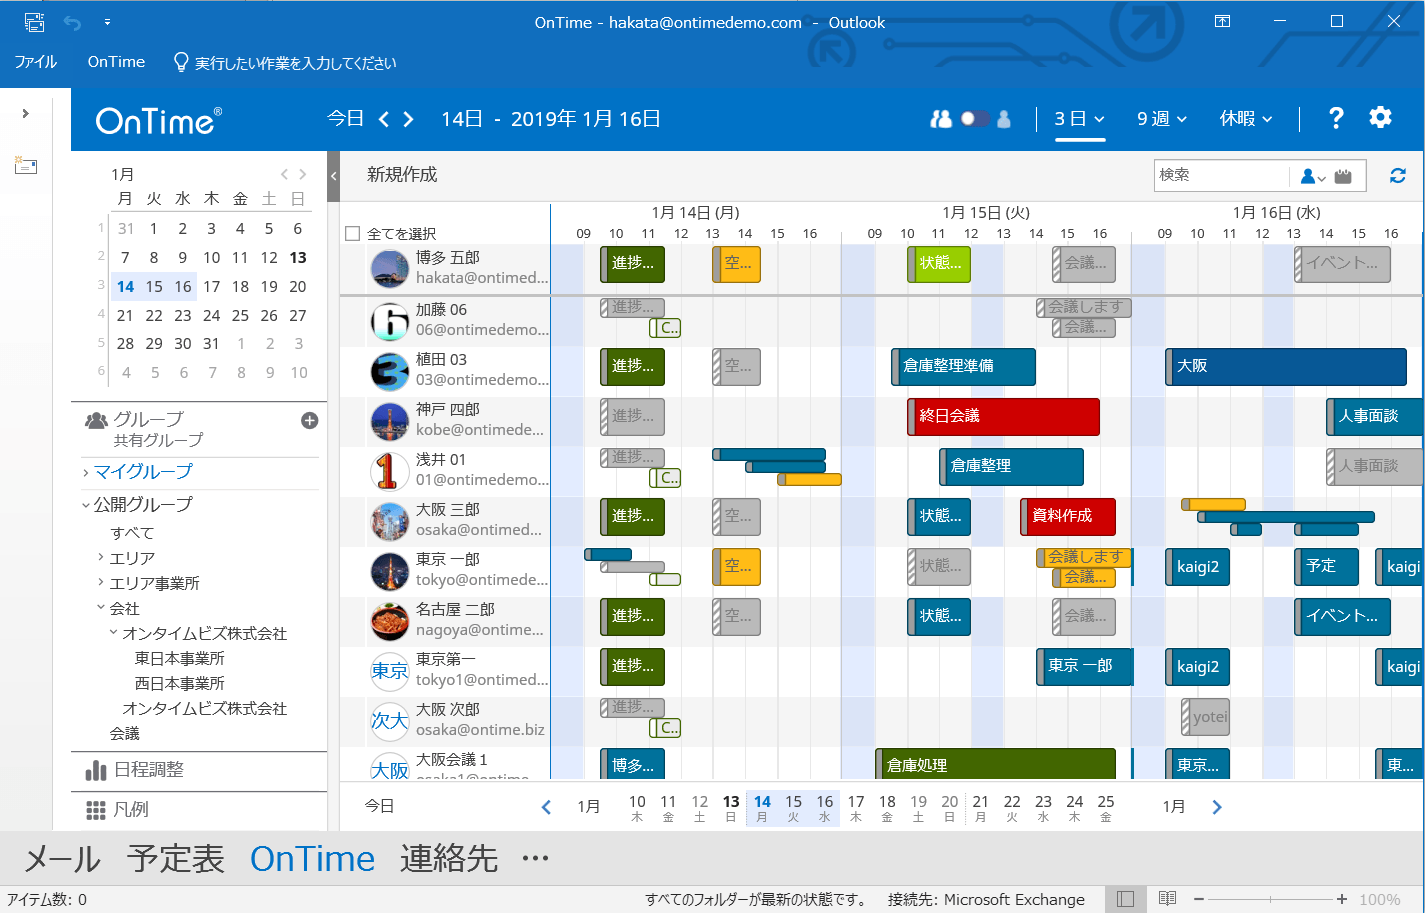Screen dimensions: 1425x913
Task: Collapse the left sidebar panel handle
Action: 334,176
